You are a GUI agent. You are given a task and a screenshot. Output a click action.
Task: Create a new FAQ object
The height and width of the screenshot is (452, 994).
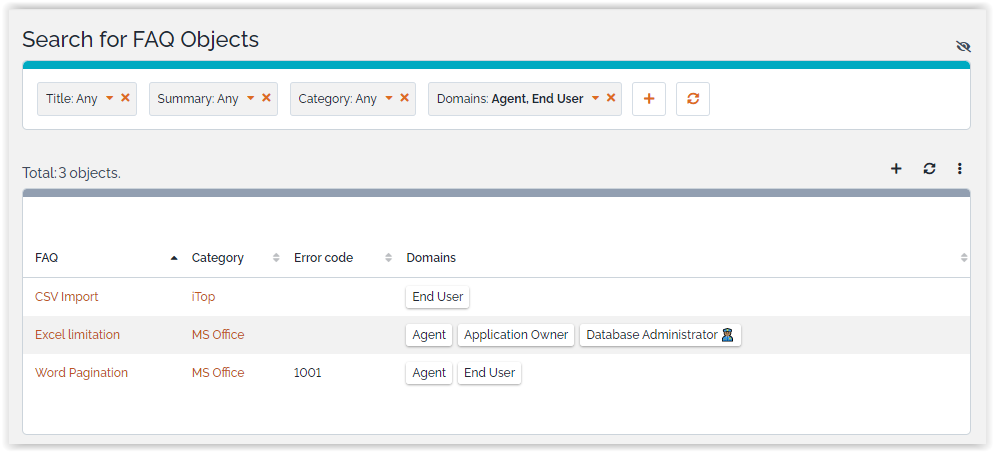896,169
